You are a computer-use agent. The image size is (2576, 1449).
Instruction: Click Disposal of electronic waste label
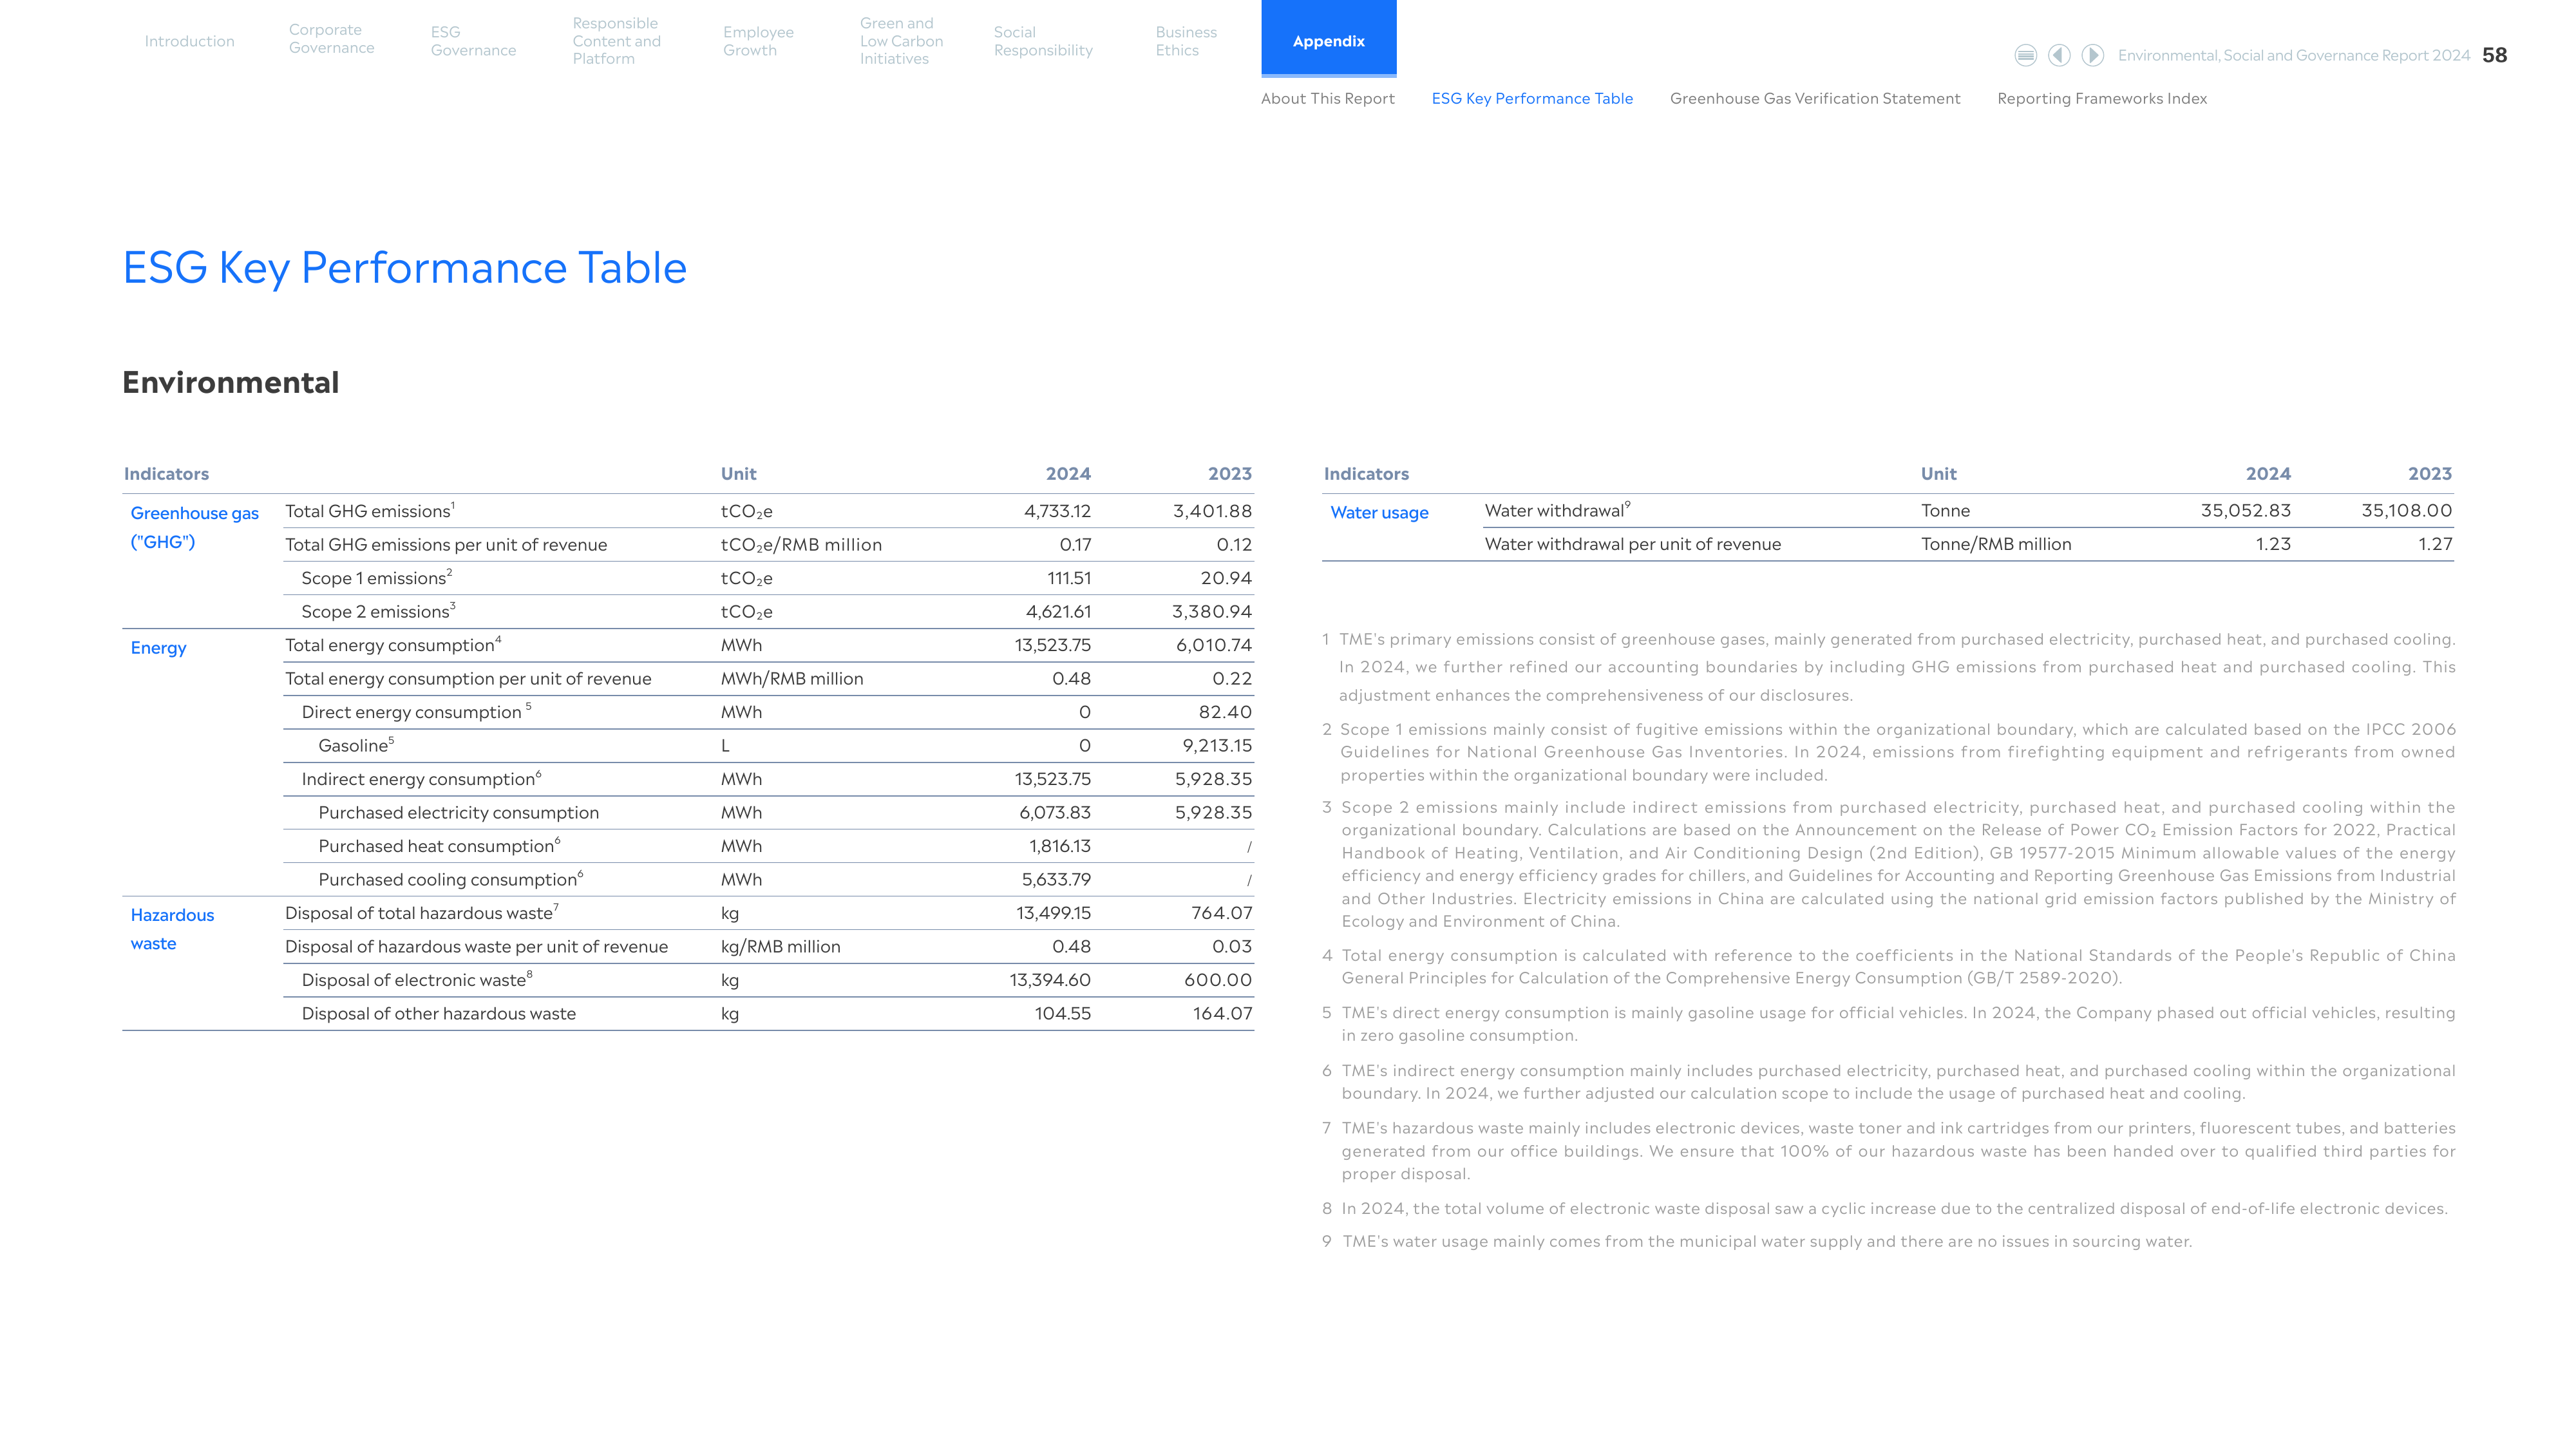point(417,980)
